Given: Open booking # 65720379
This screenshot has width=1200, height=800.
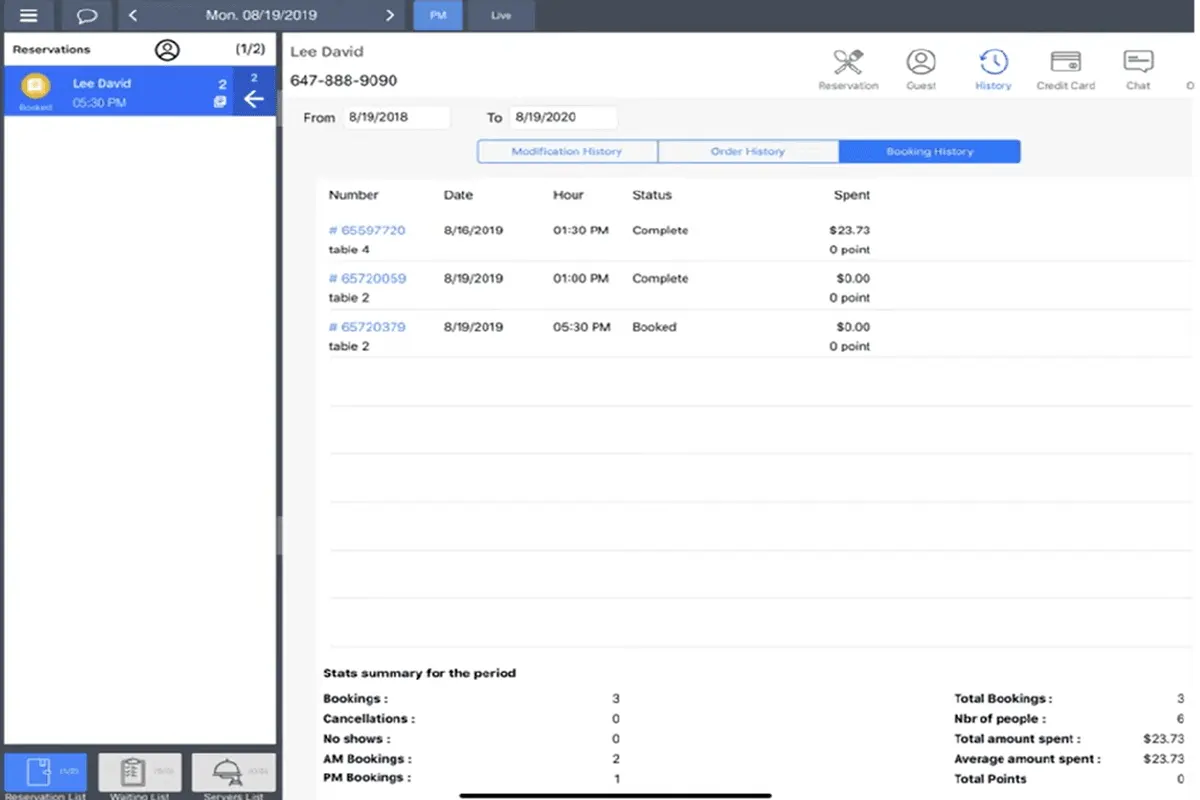Looking at the screenshot, I should tap(367, 327).
